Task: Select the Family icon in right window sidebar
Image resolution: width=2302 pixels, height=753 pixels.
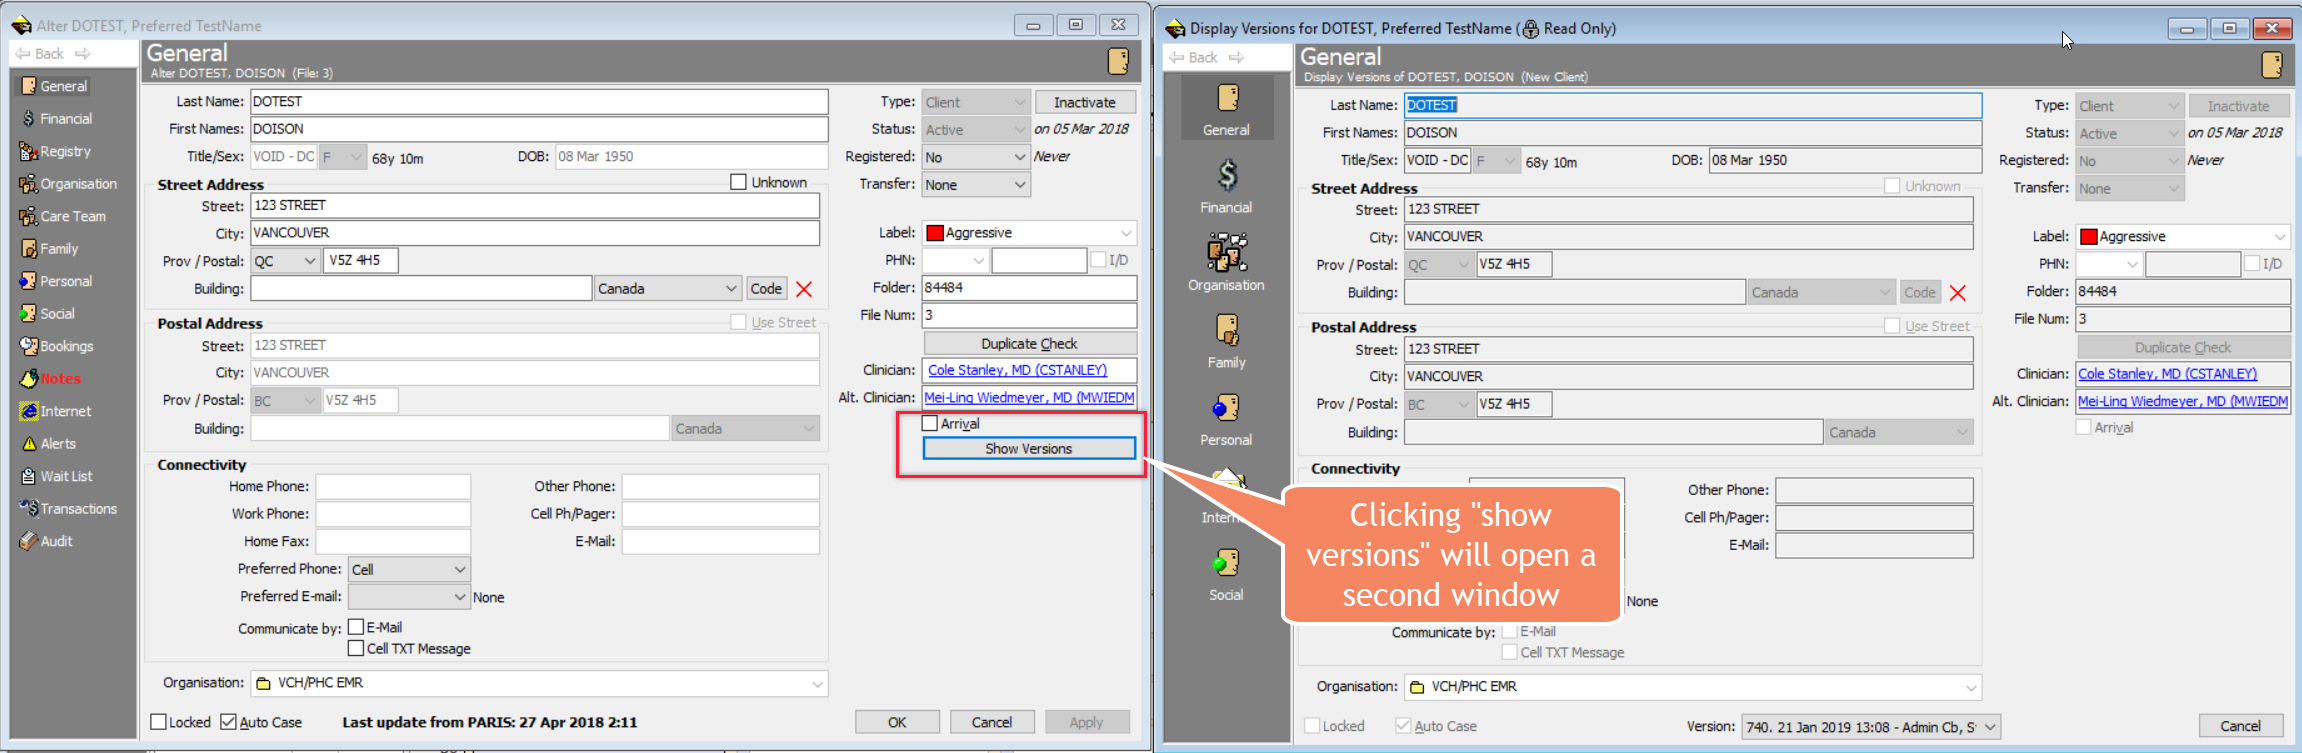Action: pyautogui.click(x=1226, y=330)
